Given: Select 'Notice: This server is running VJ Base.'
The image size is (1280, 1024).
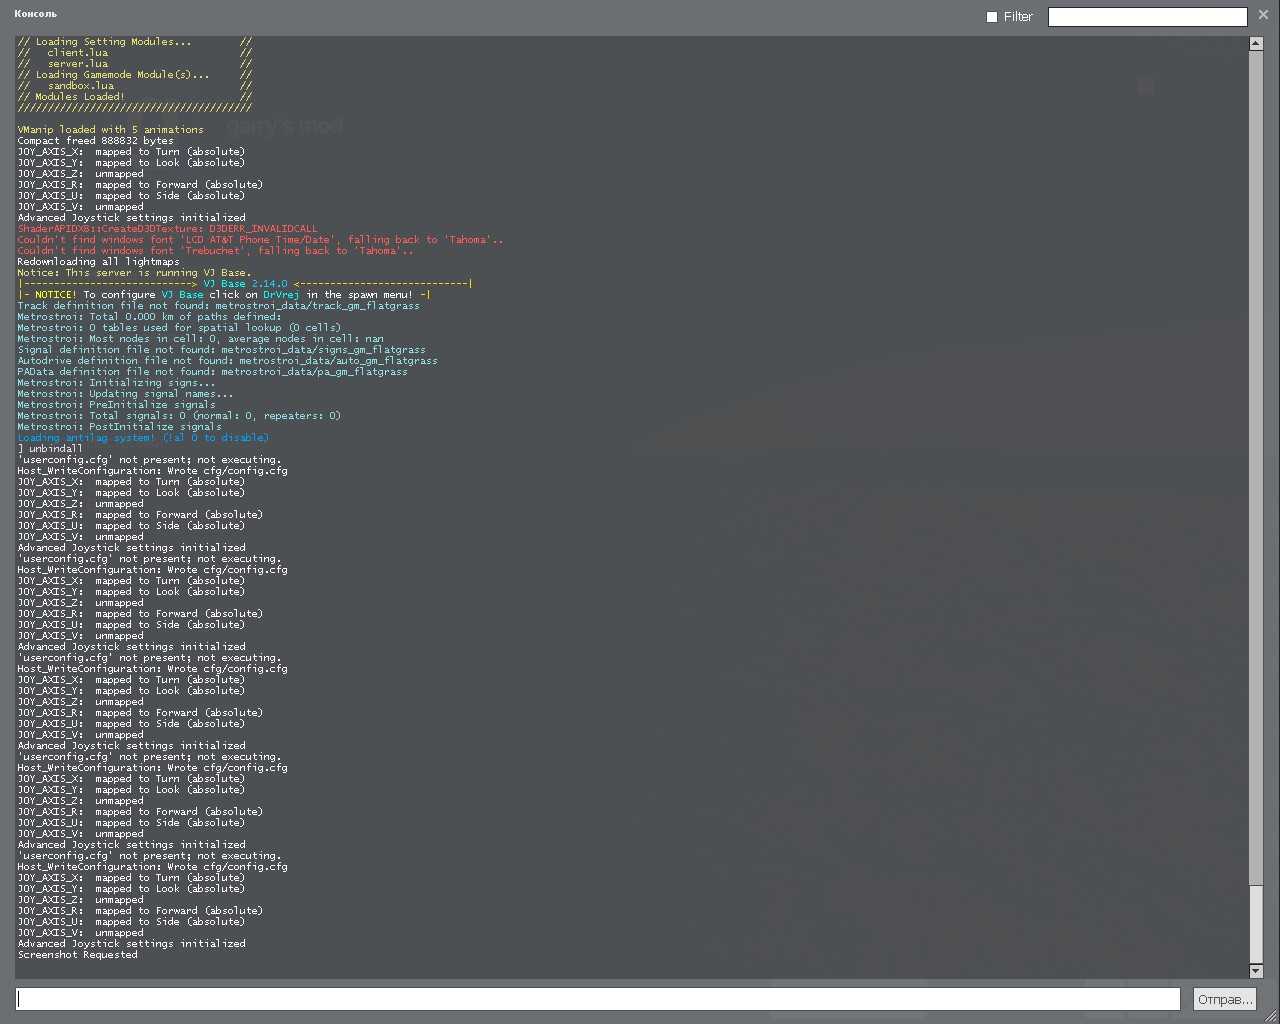Looking at the screenshot, I should coord(134,273).
